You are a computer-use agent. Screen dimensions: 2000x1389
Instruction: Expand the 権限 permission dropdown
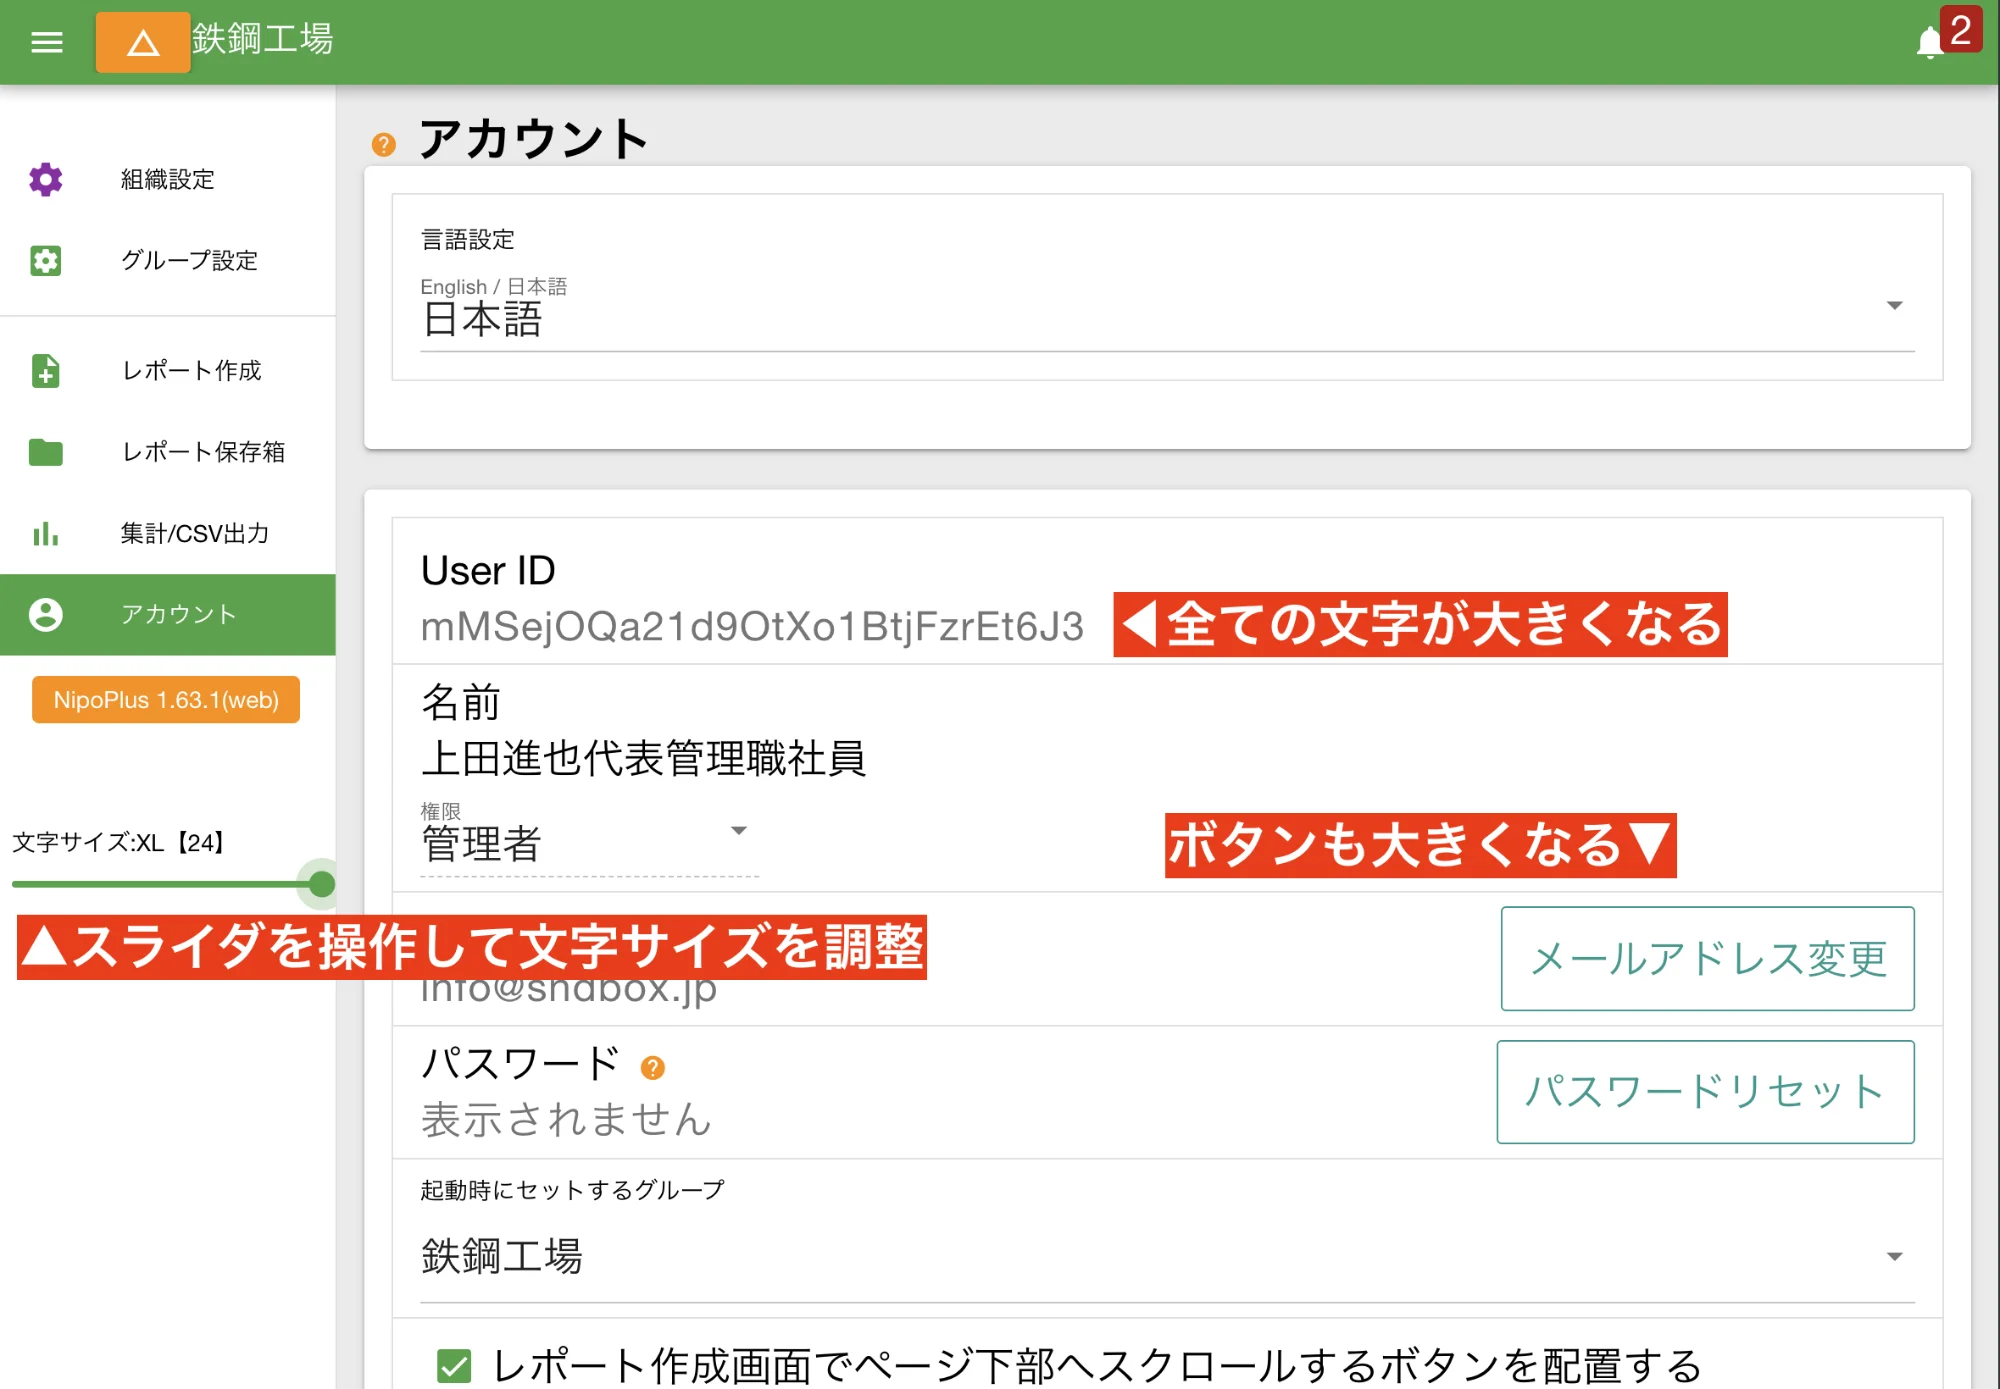[740, 830]
